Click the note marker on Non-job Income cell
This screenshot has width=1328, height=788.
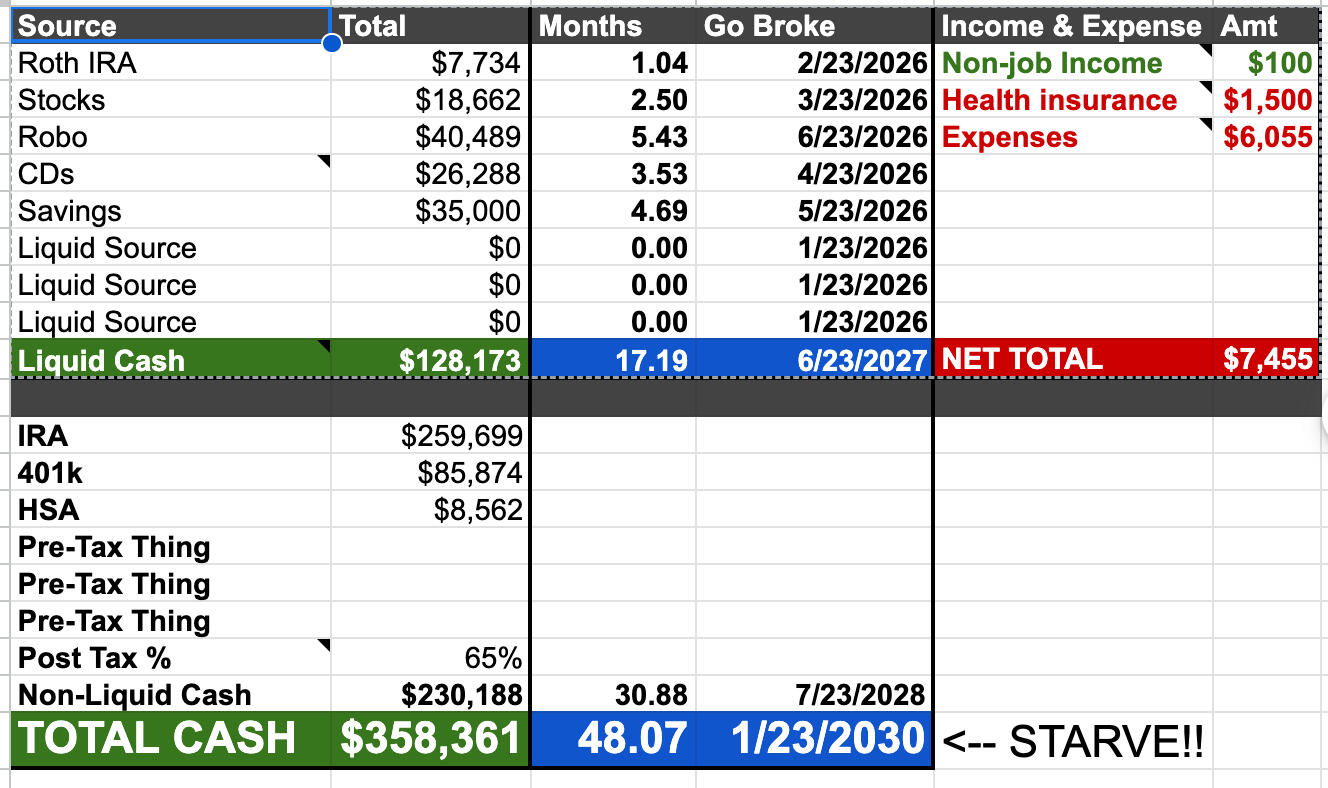pyautogui.click(x=1207, y=50)
